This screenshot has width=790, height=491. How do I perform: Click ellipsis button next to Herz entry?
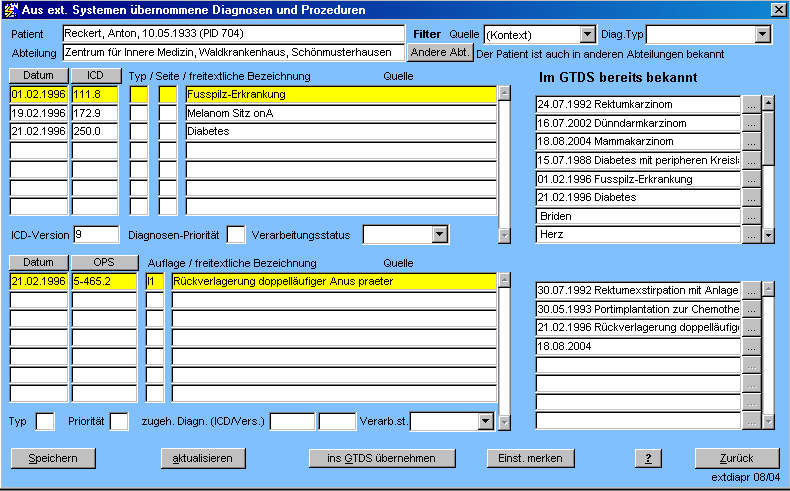click(751, 235)
